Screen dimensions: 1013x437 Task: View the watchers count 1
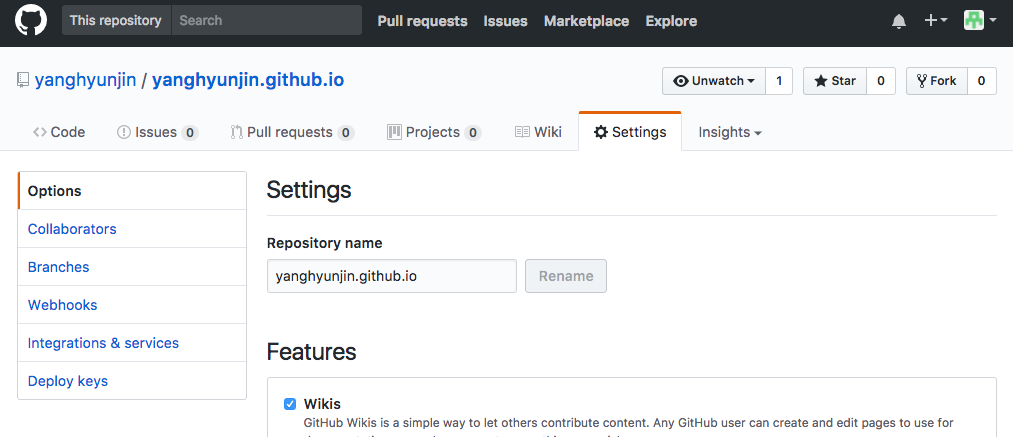click(779, 81)
